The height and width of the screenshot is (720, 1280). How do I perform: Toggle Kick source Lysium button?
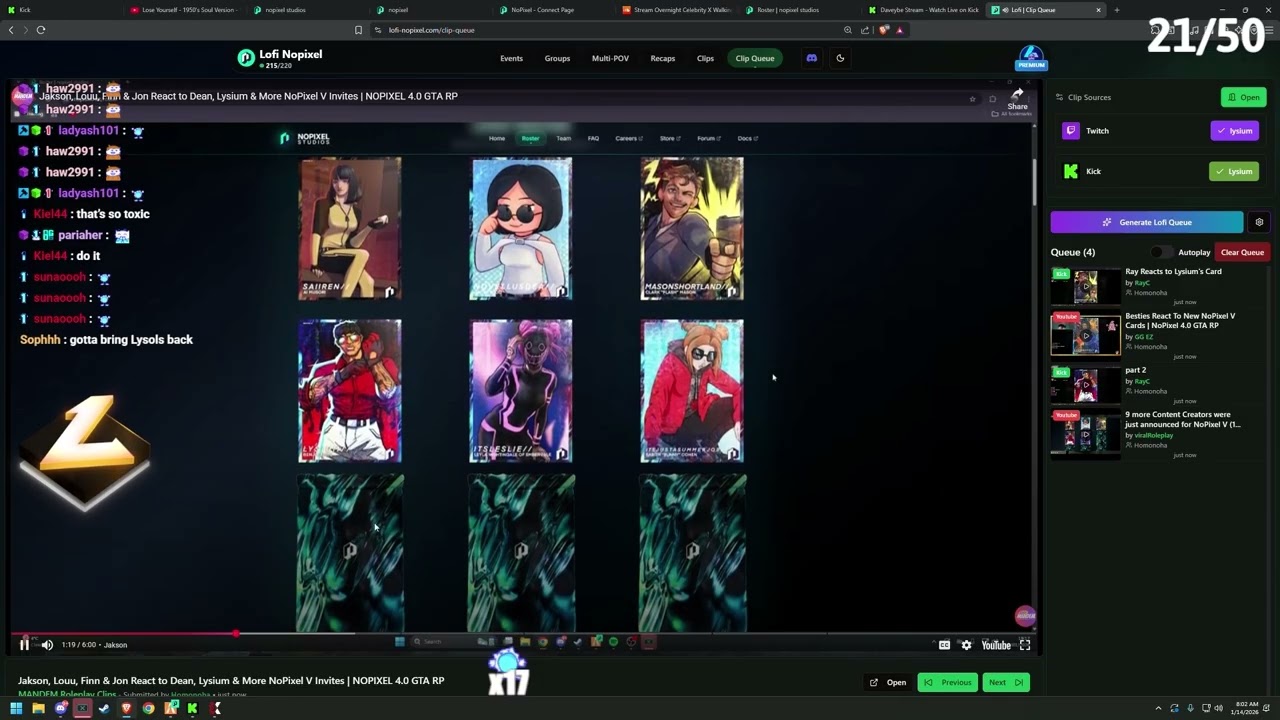(x=1234, y=171)
